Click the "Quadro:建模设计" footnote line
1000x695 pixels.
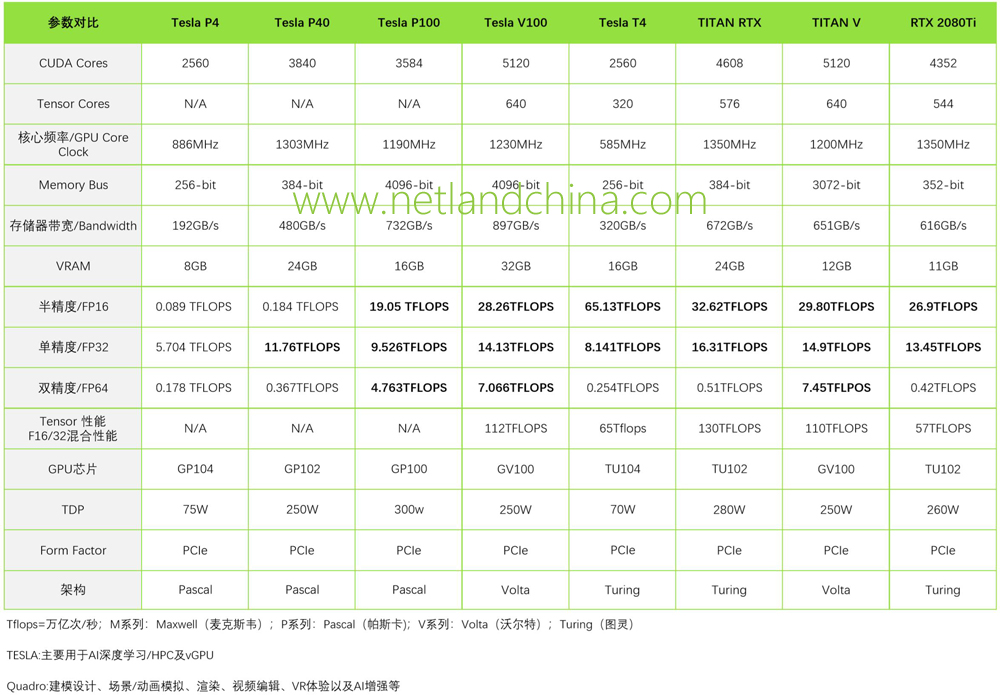click(203, 686)
